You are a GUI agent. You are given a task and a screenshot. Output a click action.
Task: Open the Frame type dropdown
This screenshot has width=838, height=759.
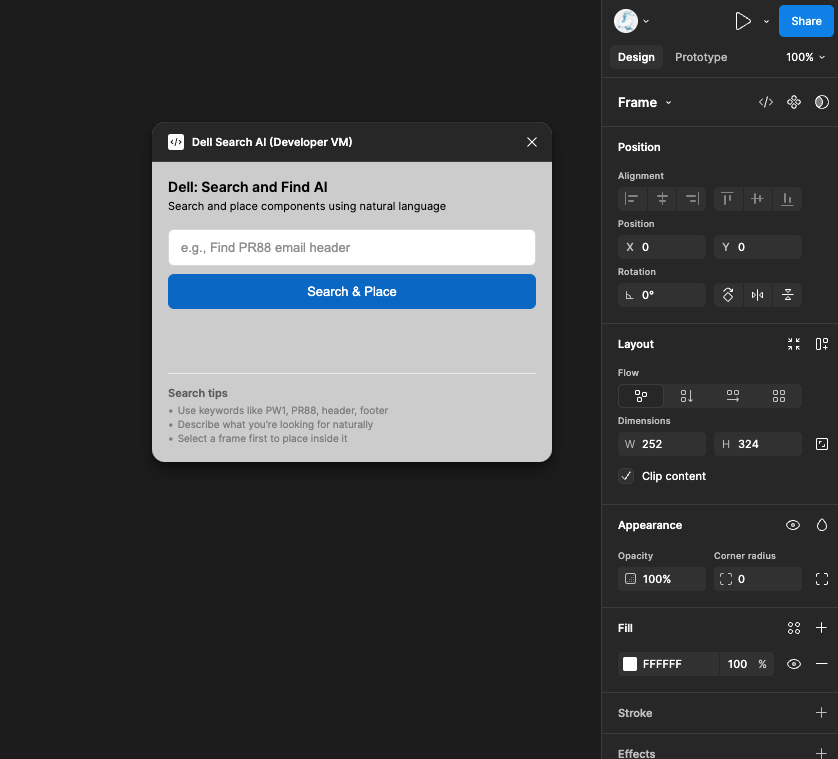coord(644,102)
